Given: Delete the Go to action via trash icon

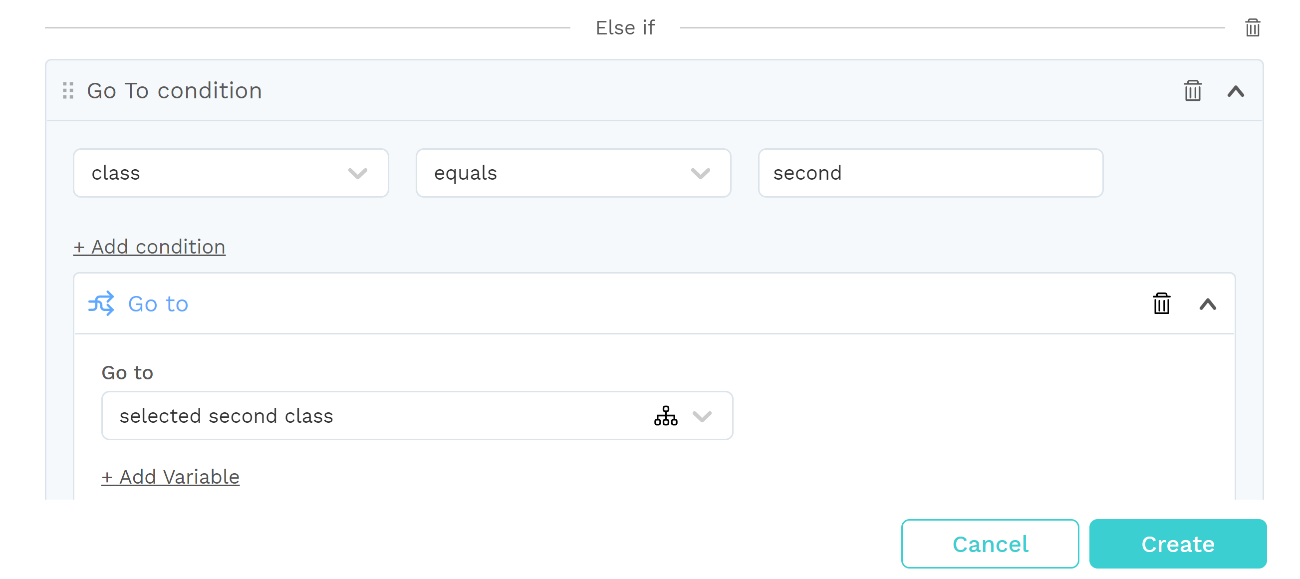Looking at the screenshot, I should pyautogui.click(x=1161, y=304).
